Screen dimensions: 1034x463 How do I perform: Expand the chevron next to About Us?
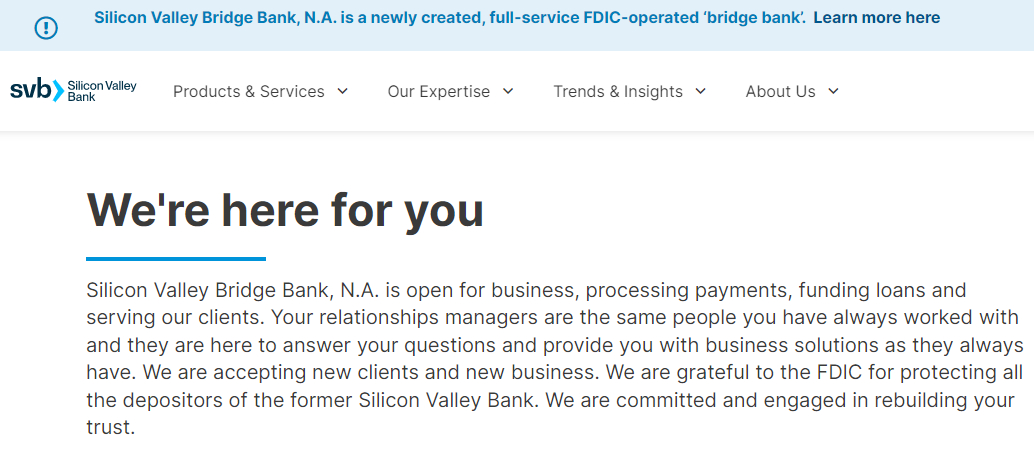coord(834,91)
